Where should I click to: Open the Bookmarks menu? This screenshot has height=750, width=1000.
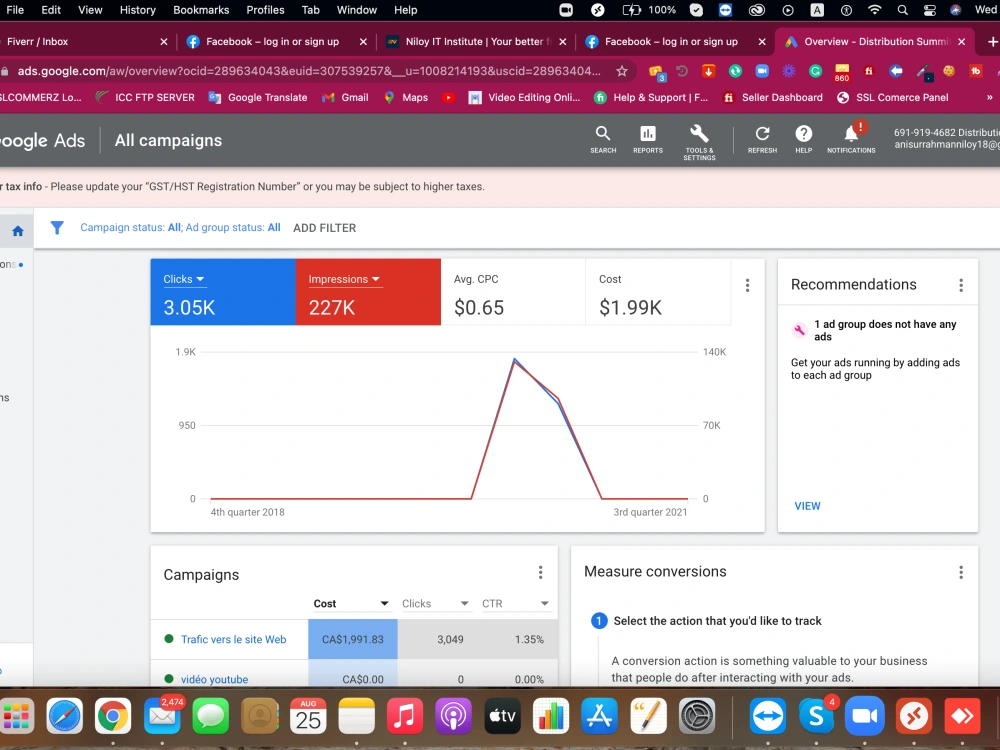201,10
